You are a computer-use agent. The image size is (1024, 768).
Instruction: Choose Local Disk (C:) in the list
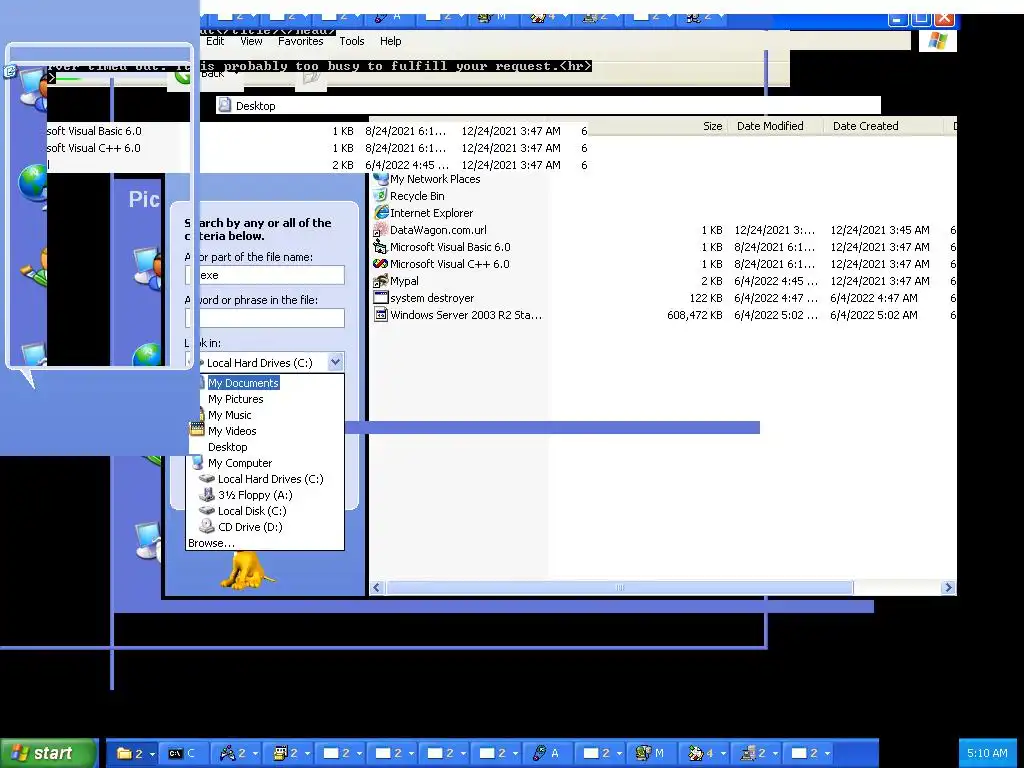(x=252, y=511)
